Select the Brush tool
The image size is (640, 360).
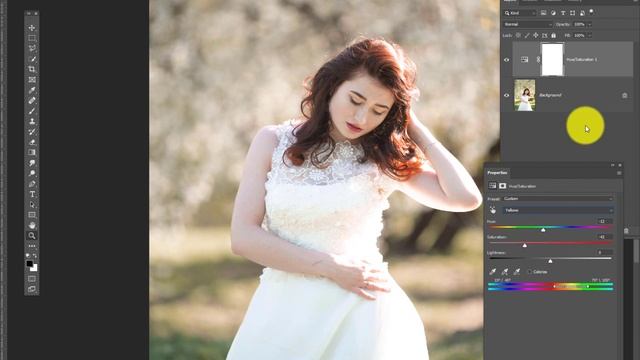point(32,111)
